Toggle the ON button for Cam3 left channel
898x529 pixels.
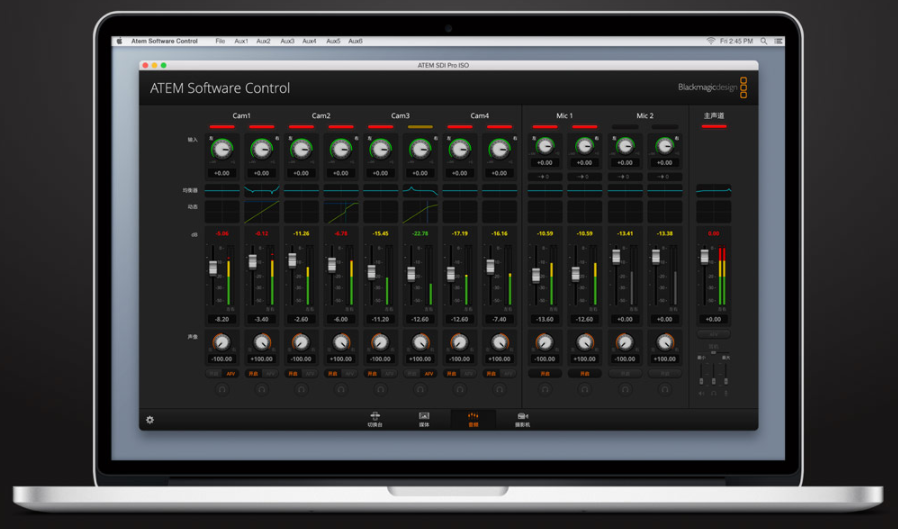click(x=372, y=374)
